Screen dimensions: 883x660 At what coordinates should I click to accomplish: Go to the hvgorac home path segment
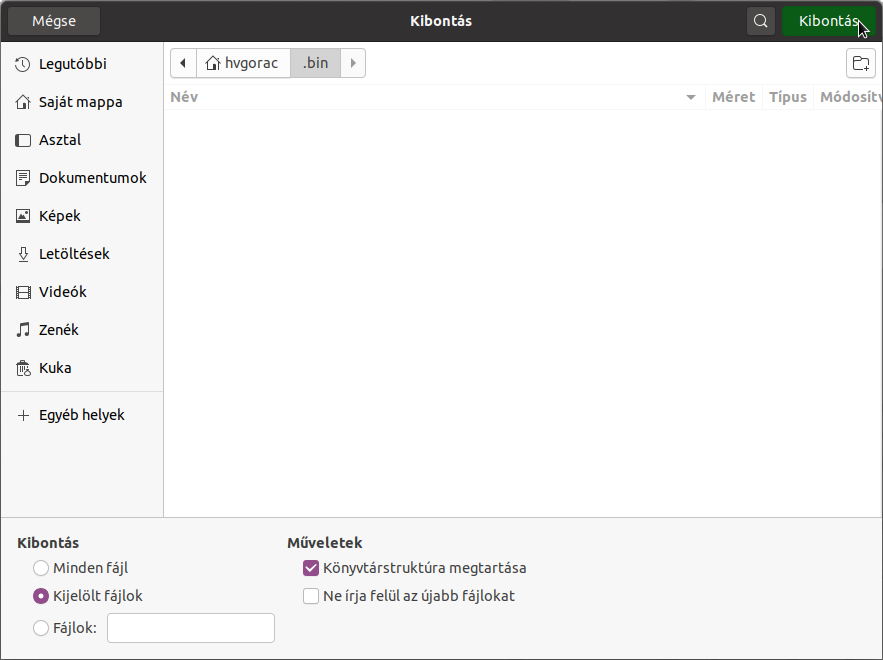coord(243,63)
